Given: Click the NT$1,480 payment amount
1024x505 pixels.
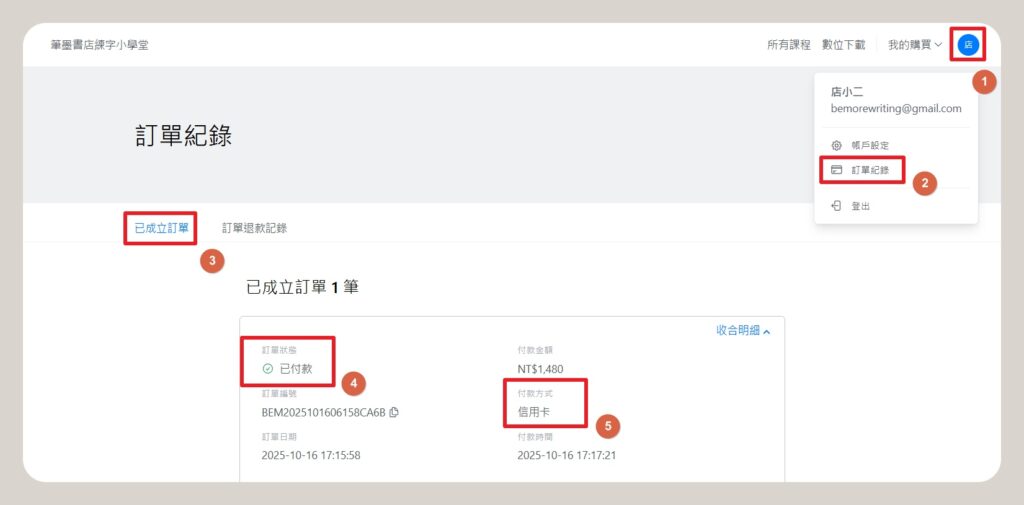Looking at the screenshot, I should coord(540,369).
